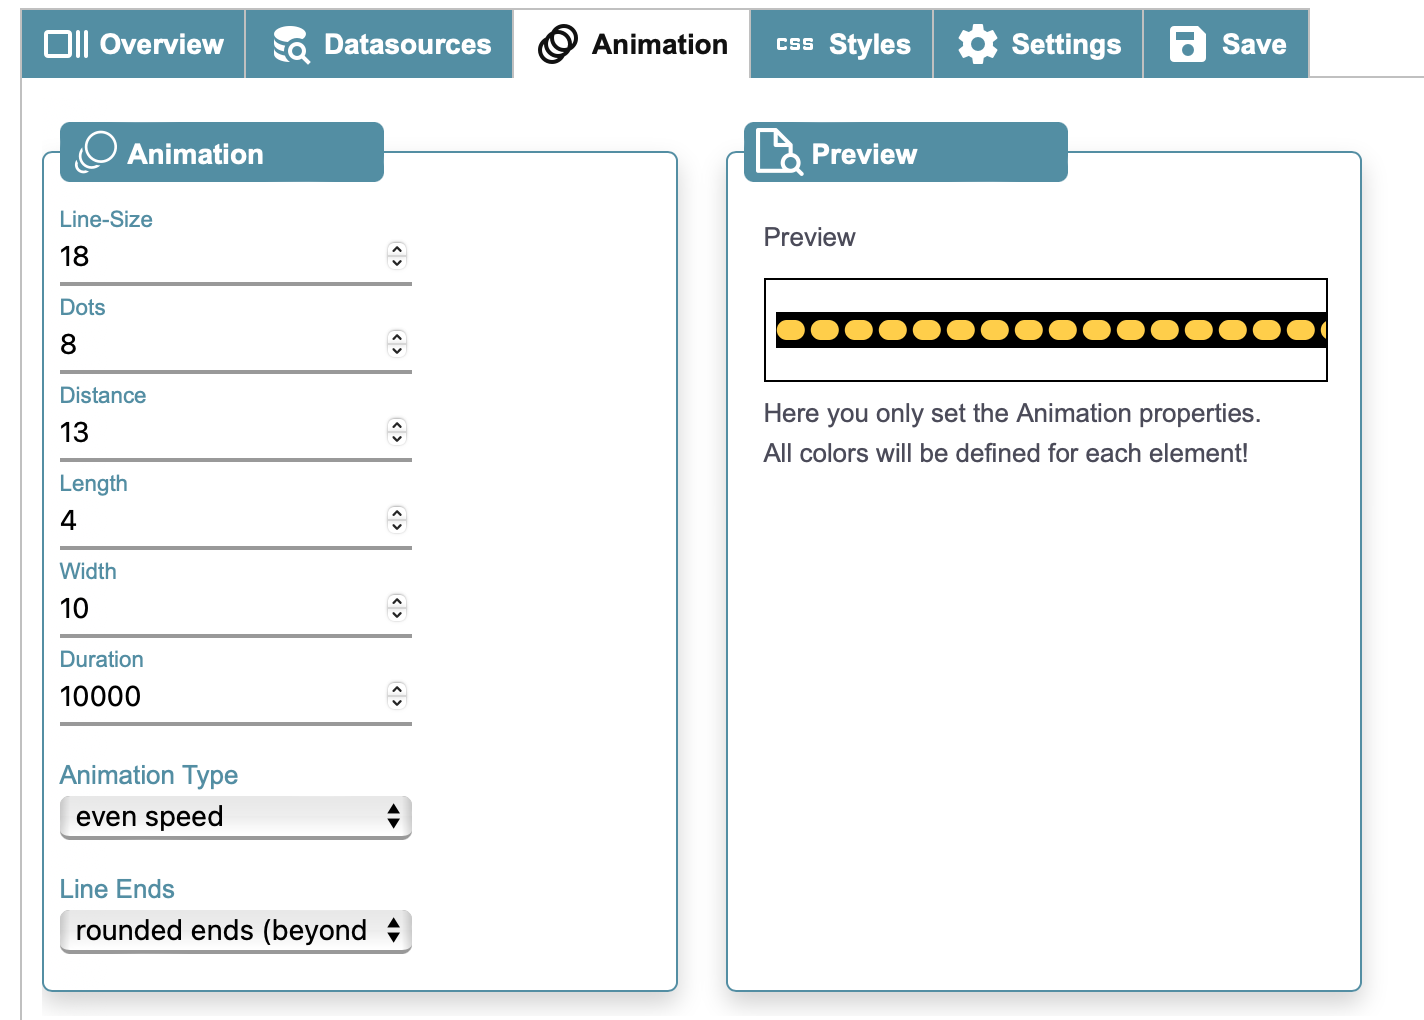Focus the Dots input field
1424x1020 pixels.
click(236, 345)
